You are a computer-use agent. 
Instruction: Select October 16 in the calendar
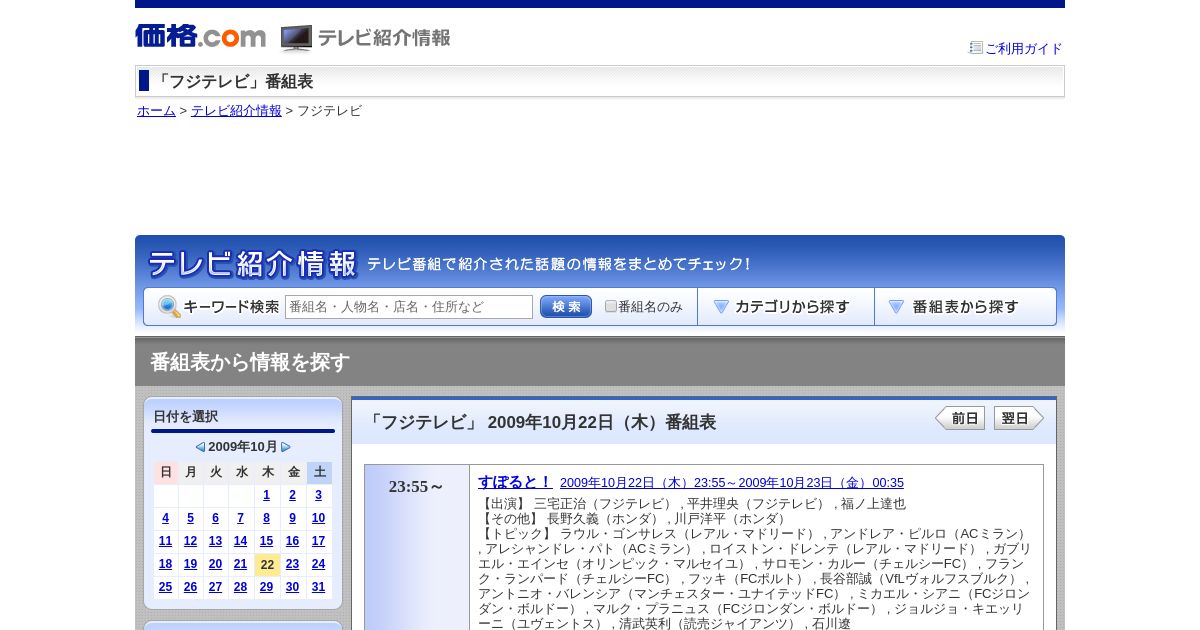293,541
